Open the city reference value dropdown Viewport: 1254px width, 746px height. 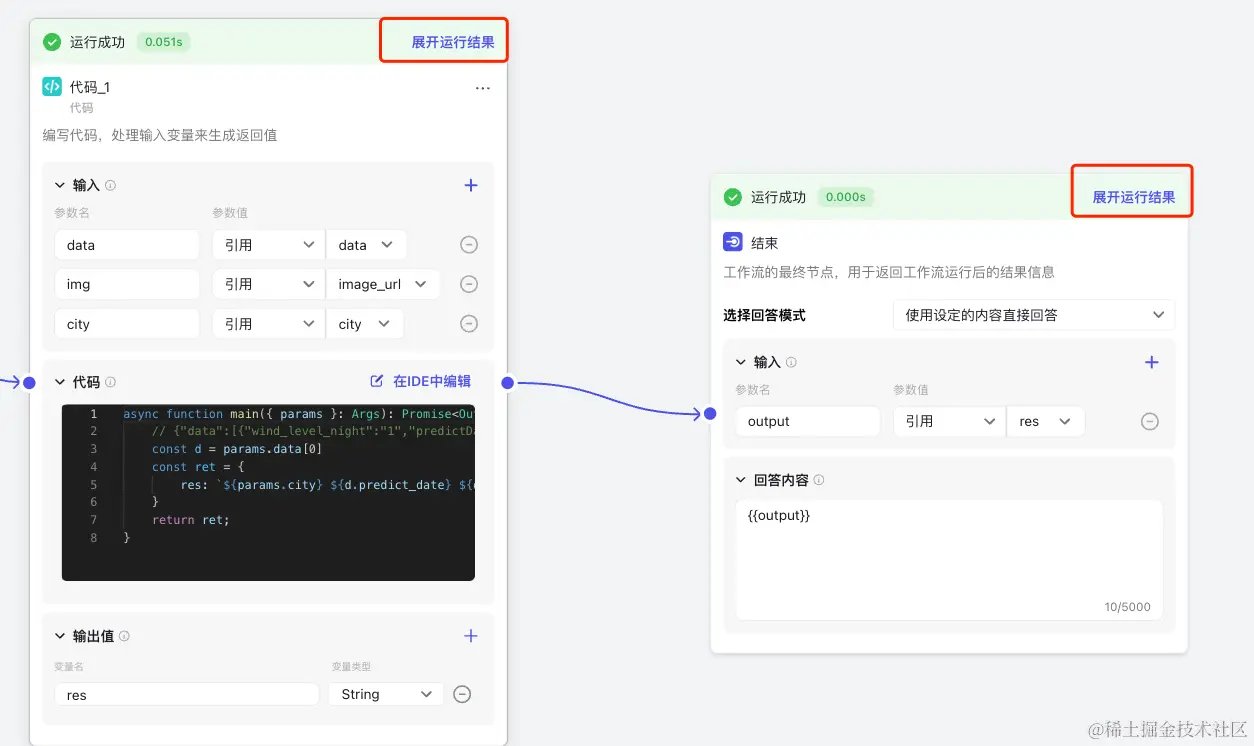pyautogui.click(x=365, y=324)
